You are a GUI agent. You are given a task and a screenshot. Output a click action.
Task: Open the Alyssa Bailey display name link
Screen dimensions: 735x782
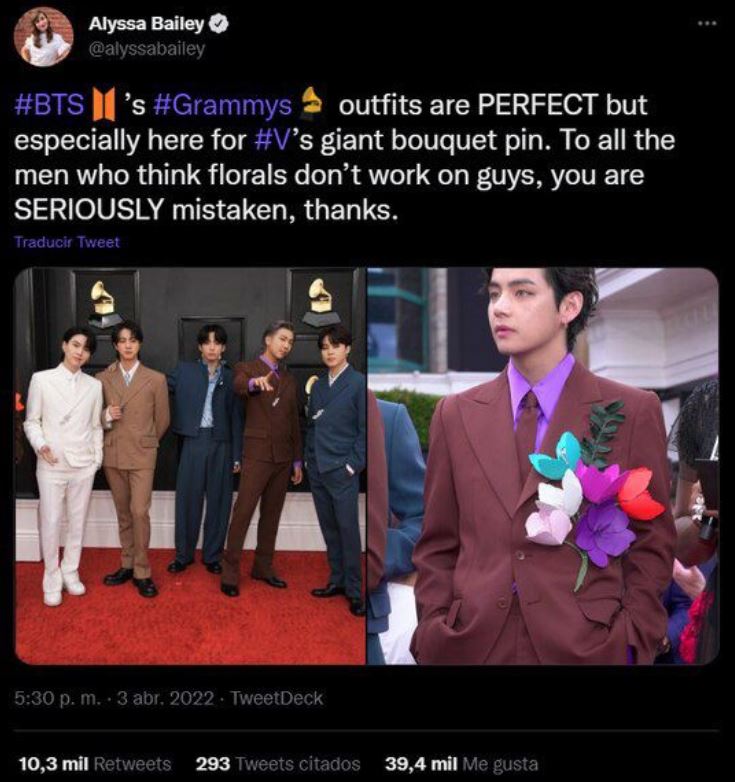[x=147, y=24]
